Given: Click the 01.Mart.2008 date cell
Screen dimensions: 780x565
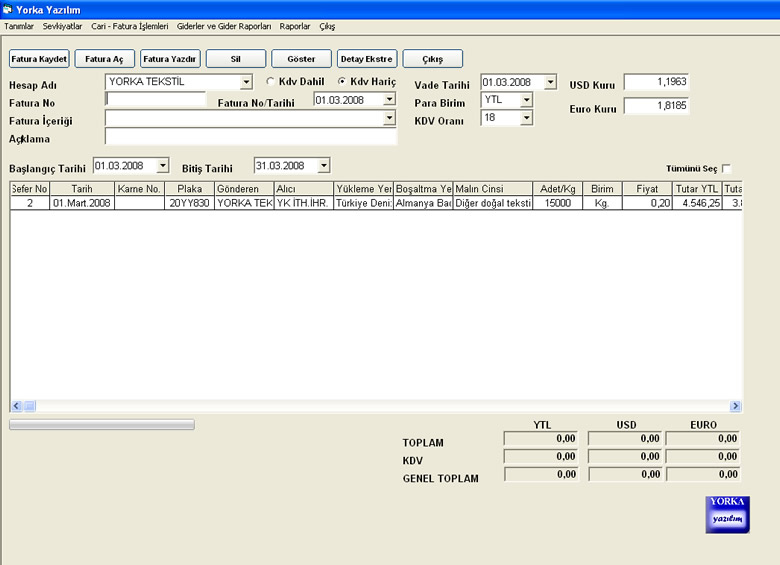Looking at the screenshot, I should (82, 203).
